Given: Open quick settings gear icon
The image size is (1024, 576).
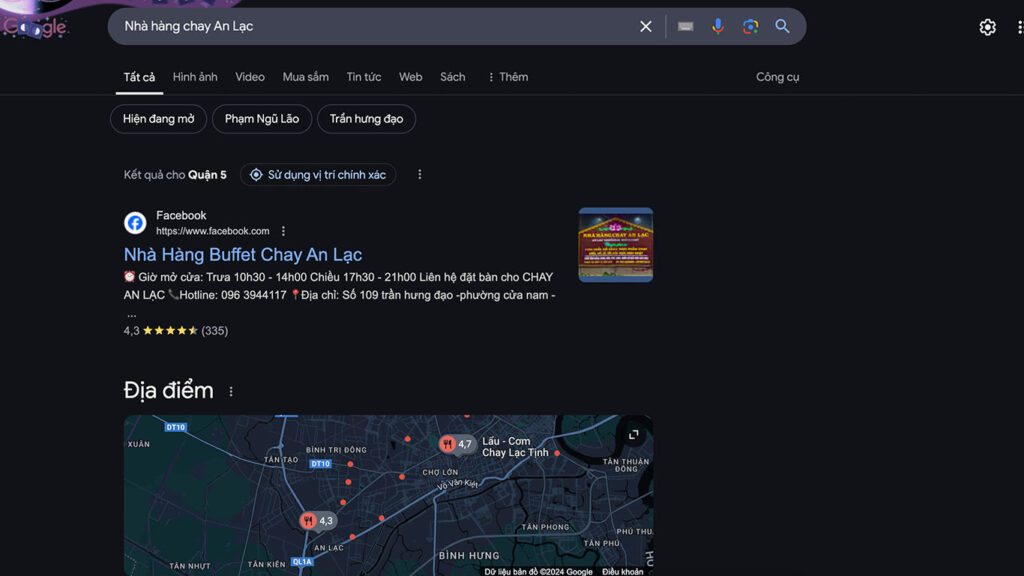Looking at the screenshot, I should pos(987,27).
